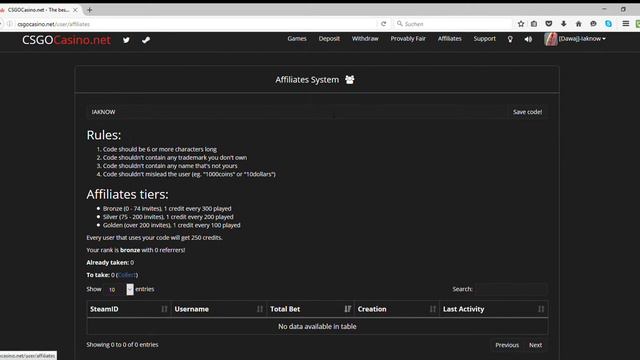Viewport: 640px width, 360px height.
Task: Click 'Showing 0 to 0 of 0 entries'
Action: tap(122, 345)
